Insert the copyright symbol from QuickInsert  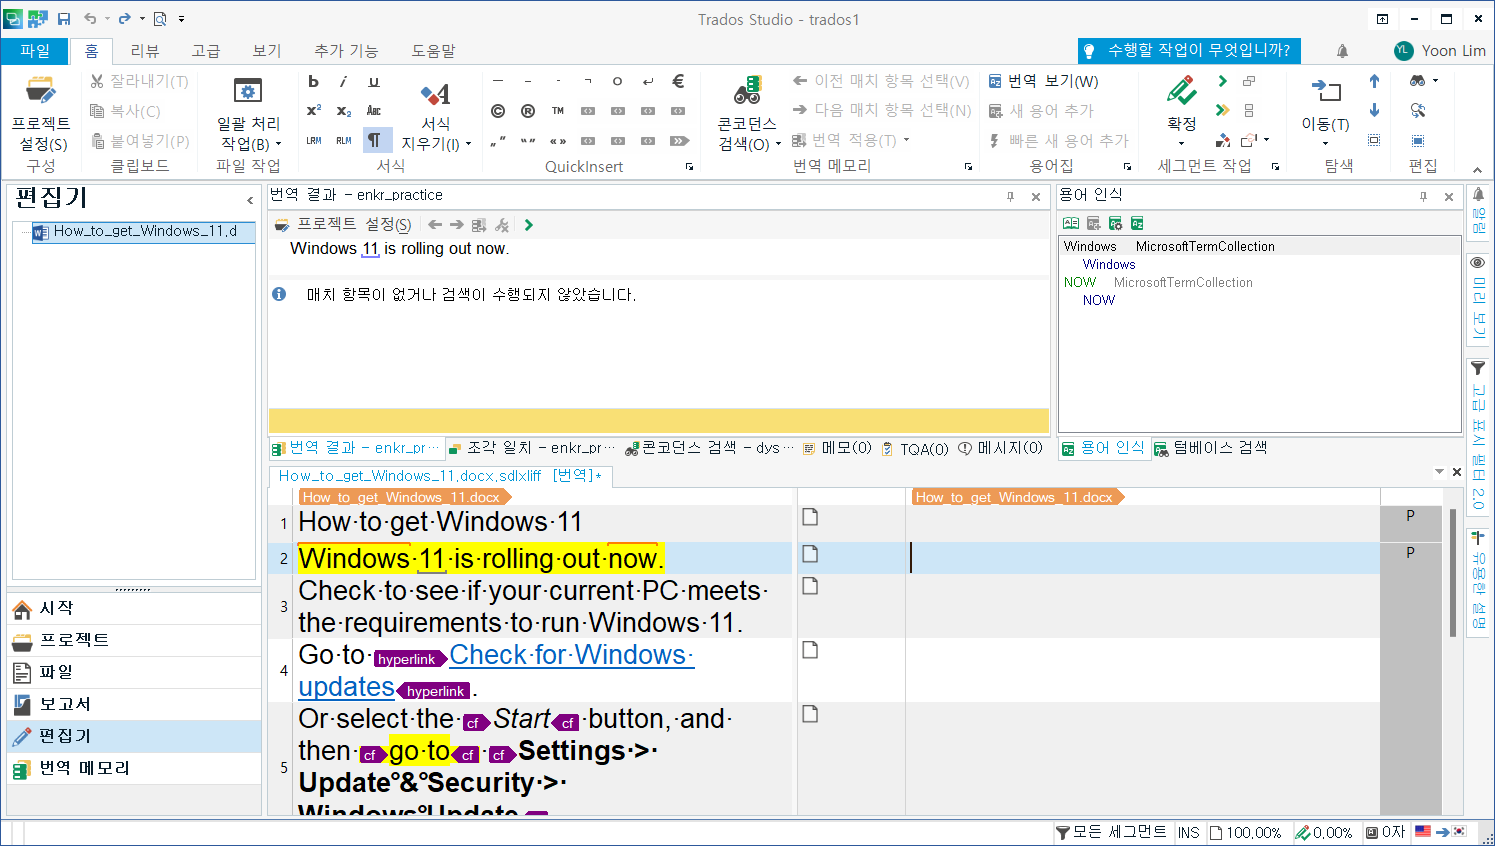point(498,111)
